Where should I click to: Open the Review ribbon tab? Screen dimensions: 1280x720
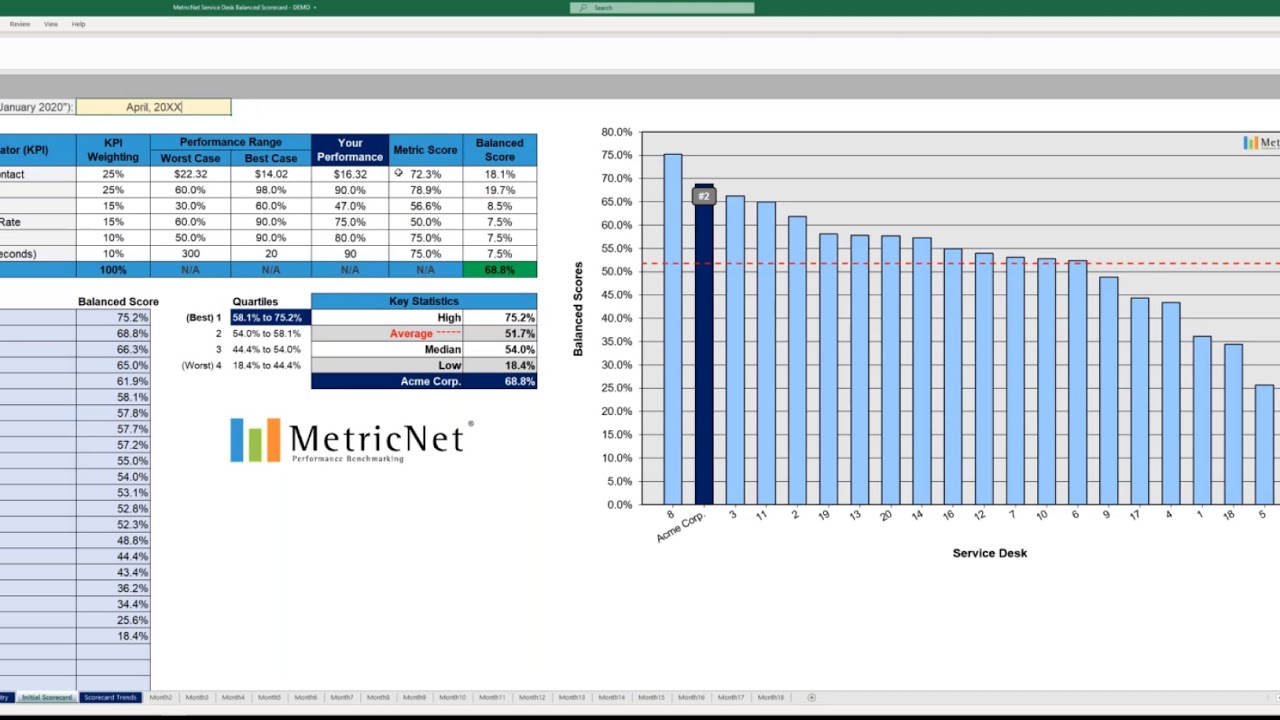click(x=19, y=24)
